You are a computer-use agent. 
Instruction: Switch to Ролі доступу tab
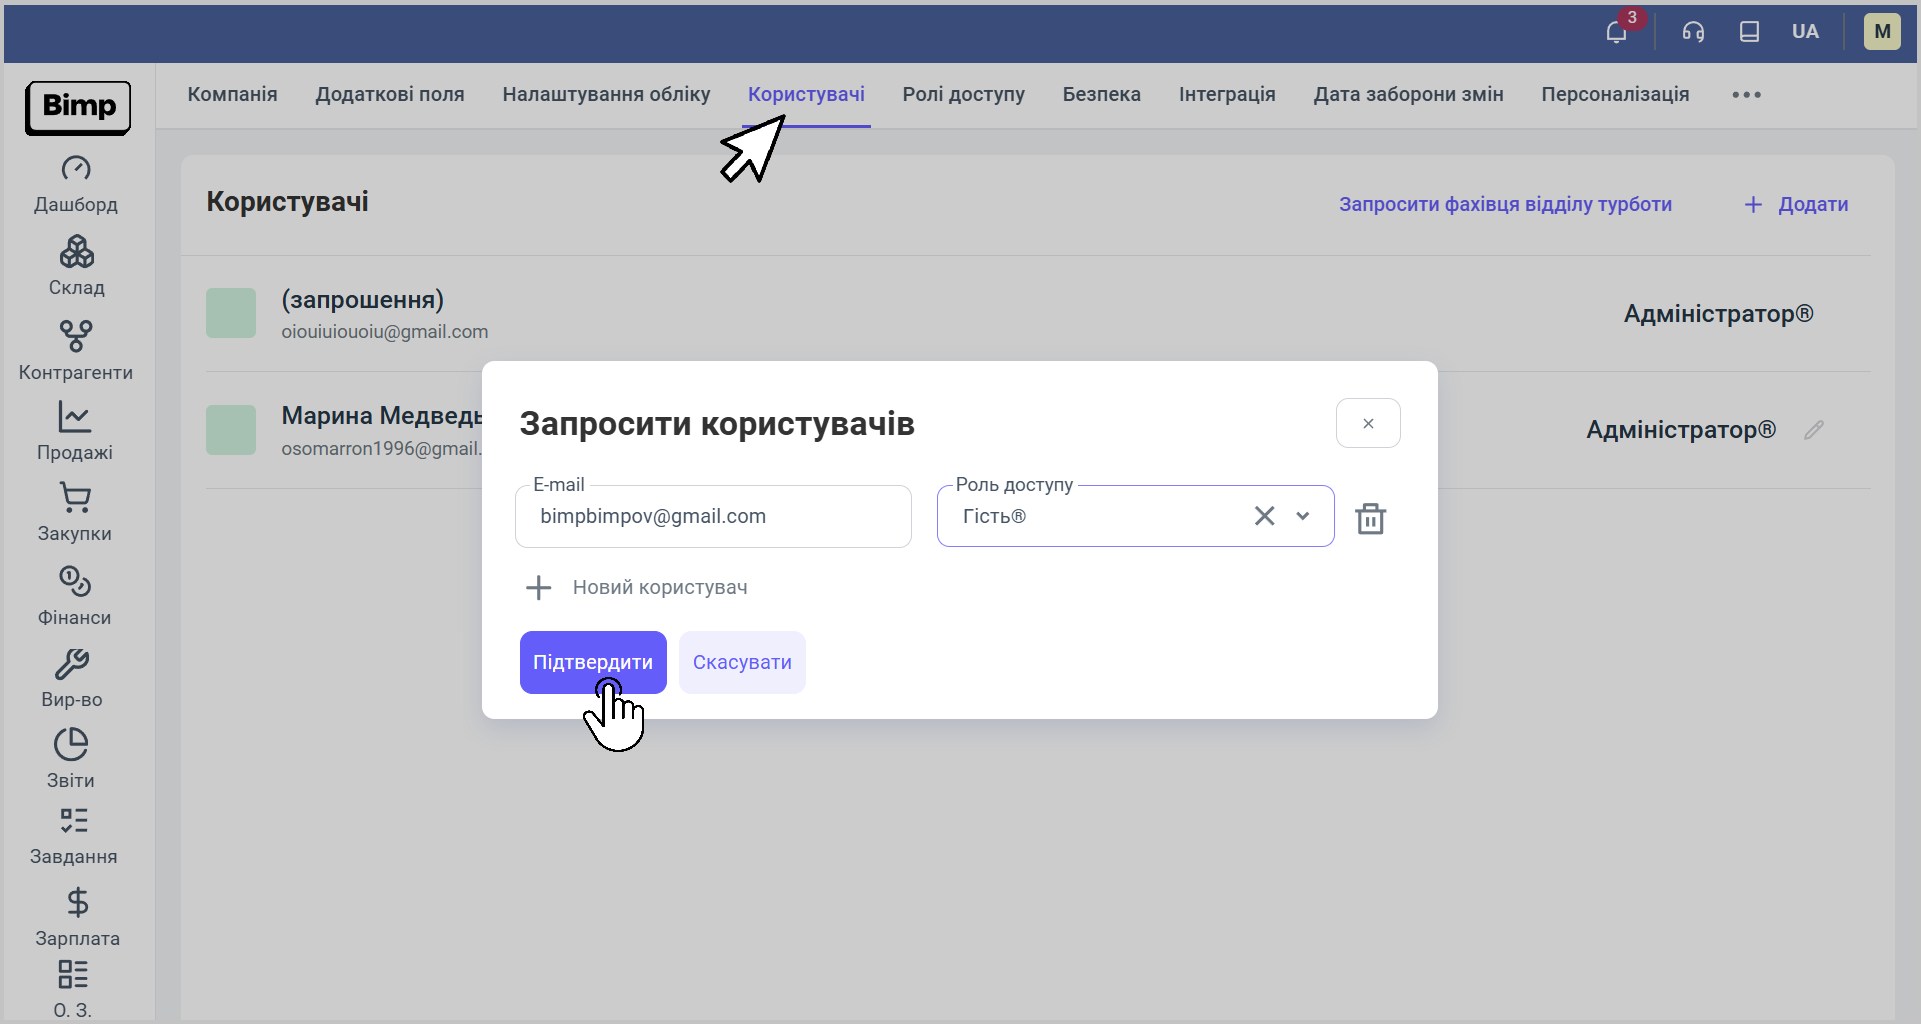[964, 94]
